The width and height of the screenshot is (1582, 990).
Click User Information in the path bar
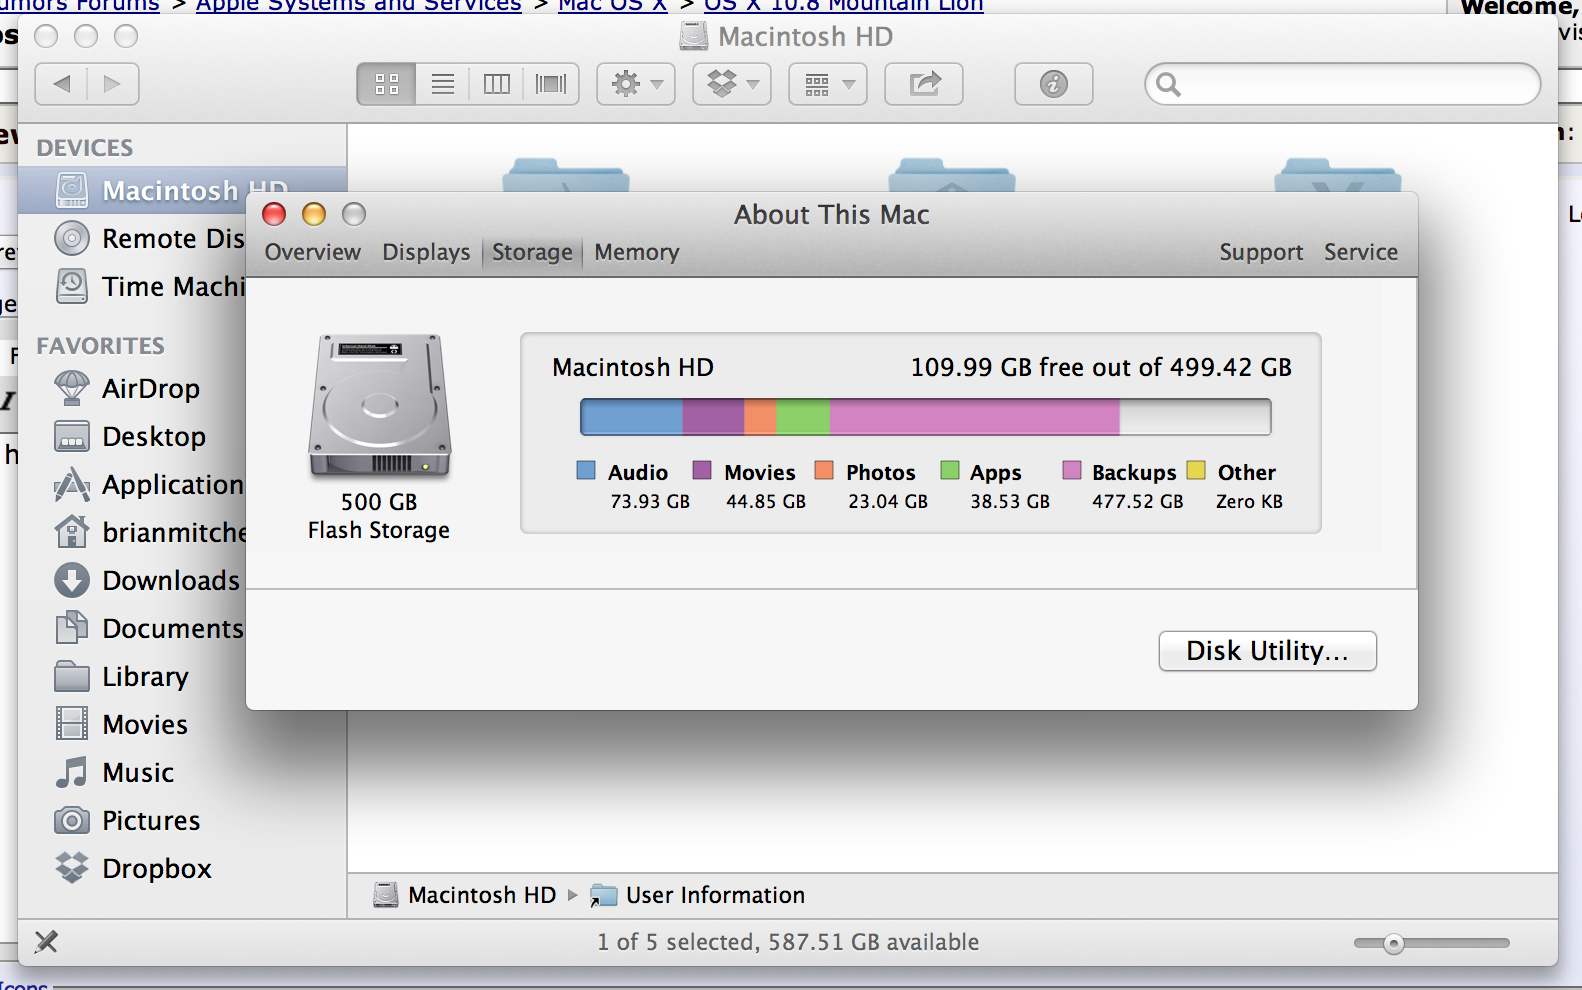point(698,895)
